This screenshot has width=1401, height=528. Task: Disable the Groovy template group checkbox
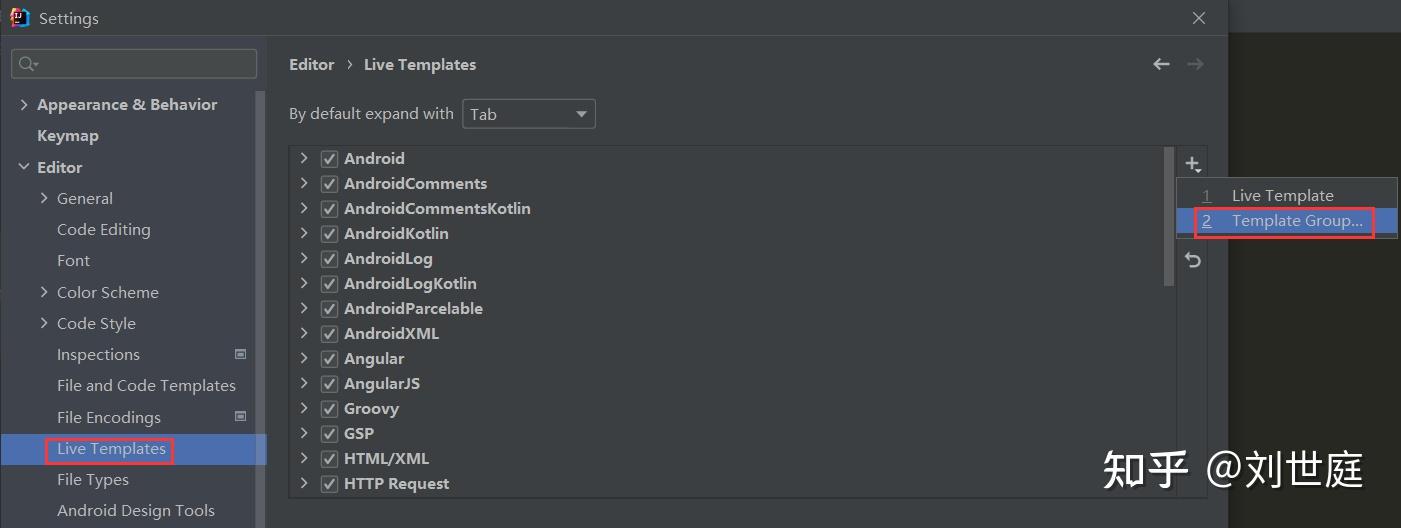[x=329, y=409]
